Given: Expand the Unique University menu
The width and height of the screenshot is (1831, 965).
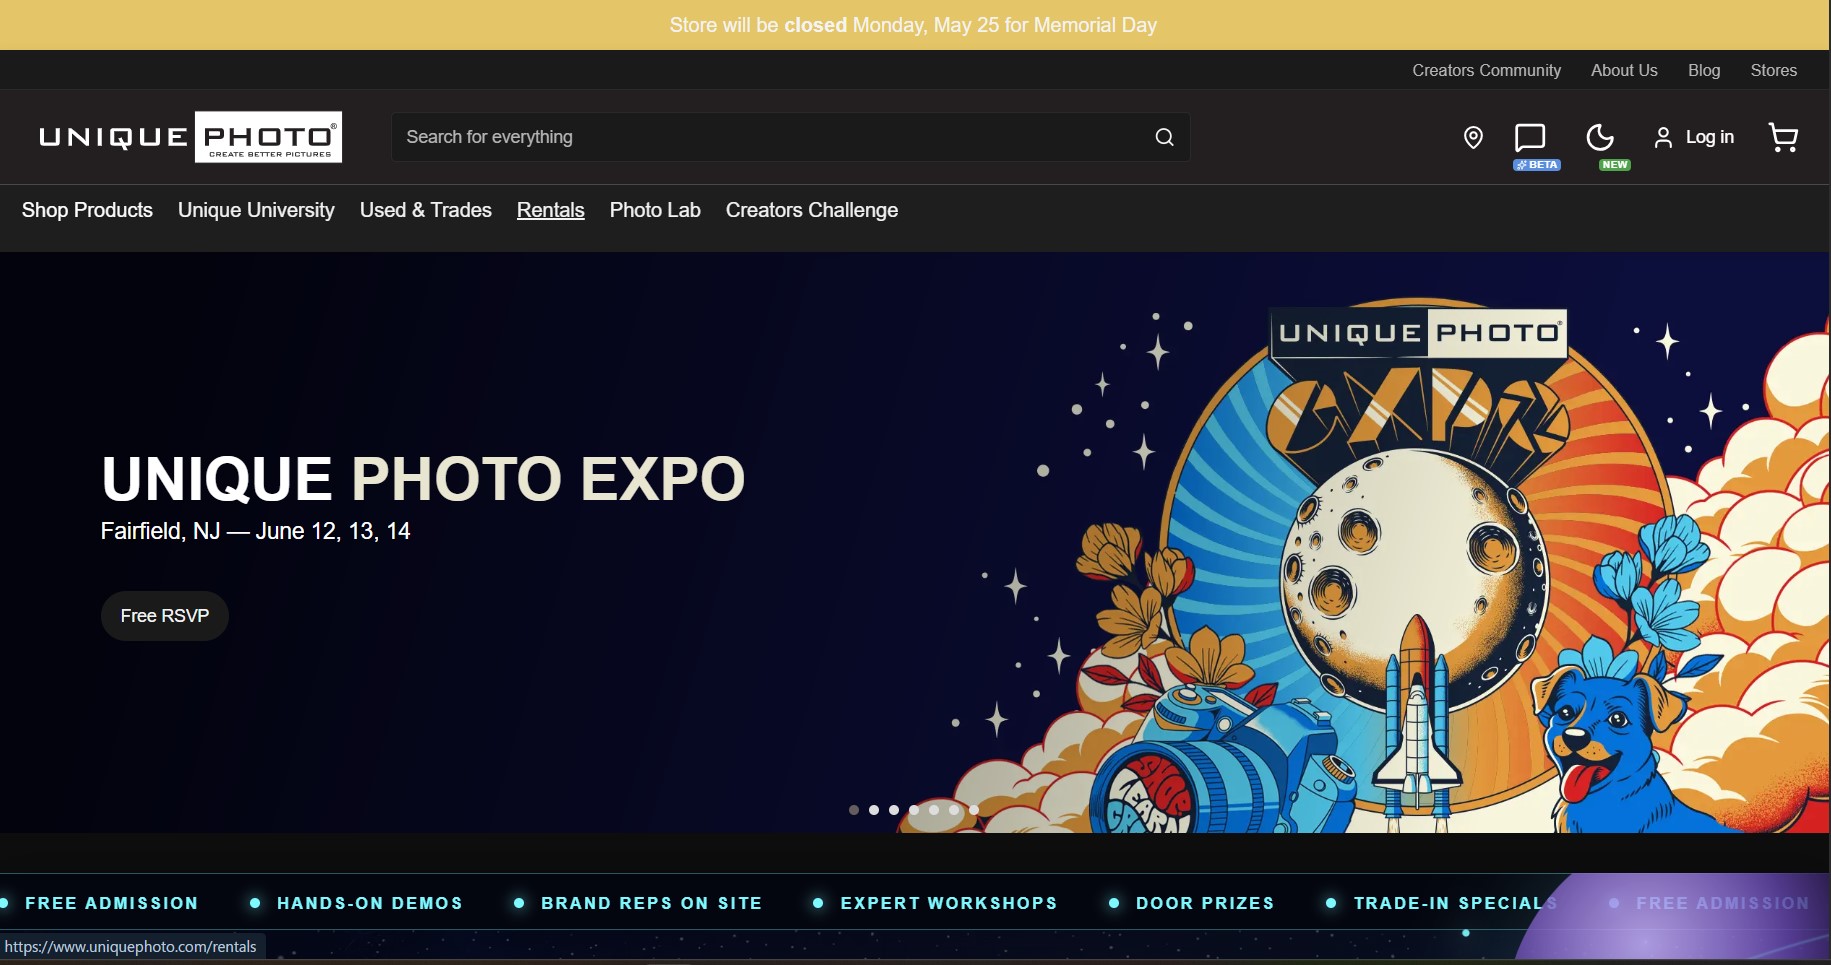Looking at the screenshot, I should 256,210.
